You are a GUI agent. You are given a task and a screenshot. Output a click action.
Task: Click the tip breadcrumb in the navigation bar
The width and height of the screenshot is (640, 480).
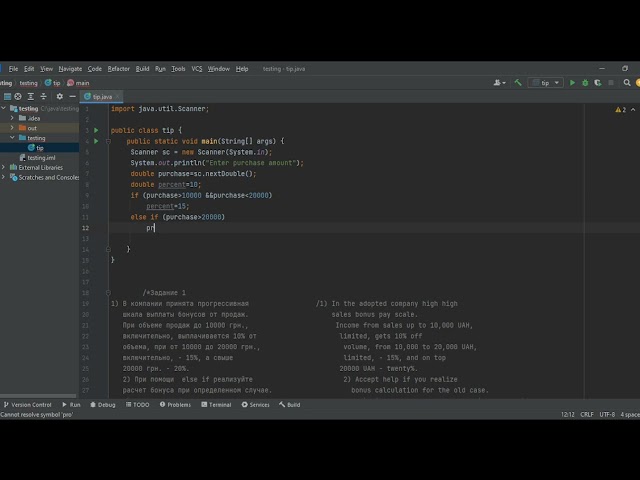pyautogui.click(x=52, y=83)
